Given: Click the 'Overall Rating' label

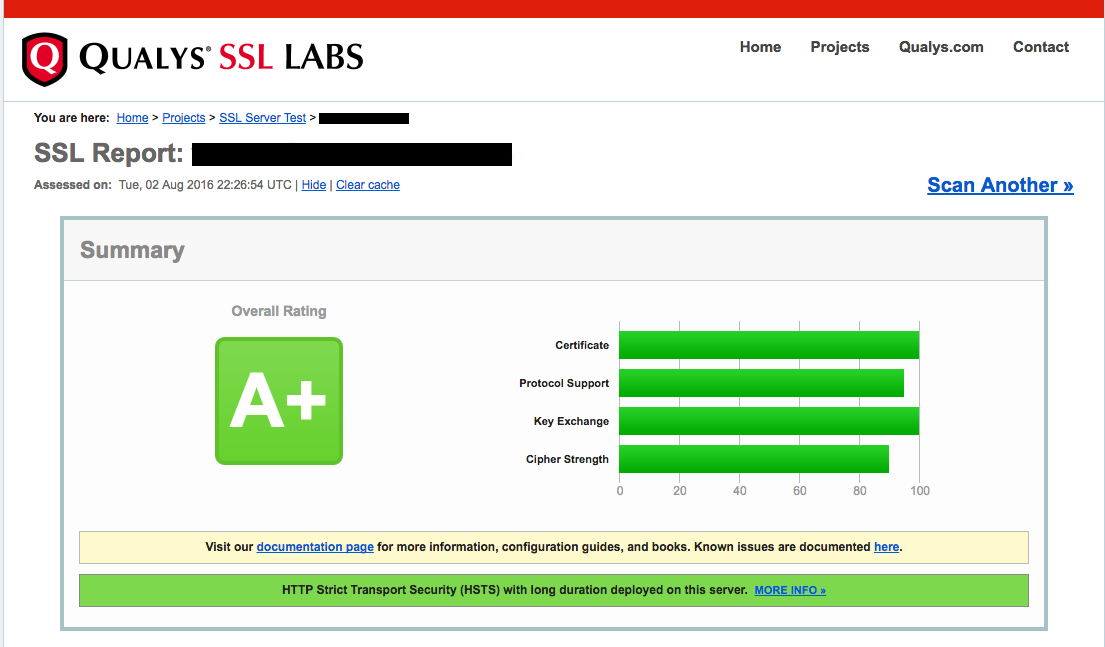Looking at the screenshot, I should pyautogui.click(x=279, y=312).
